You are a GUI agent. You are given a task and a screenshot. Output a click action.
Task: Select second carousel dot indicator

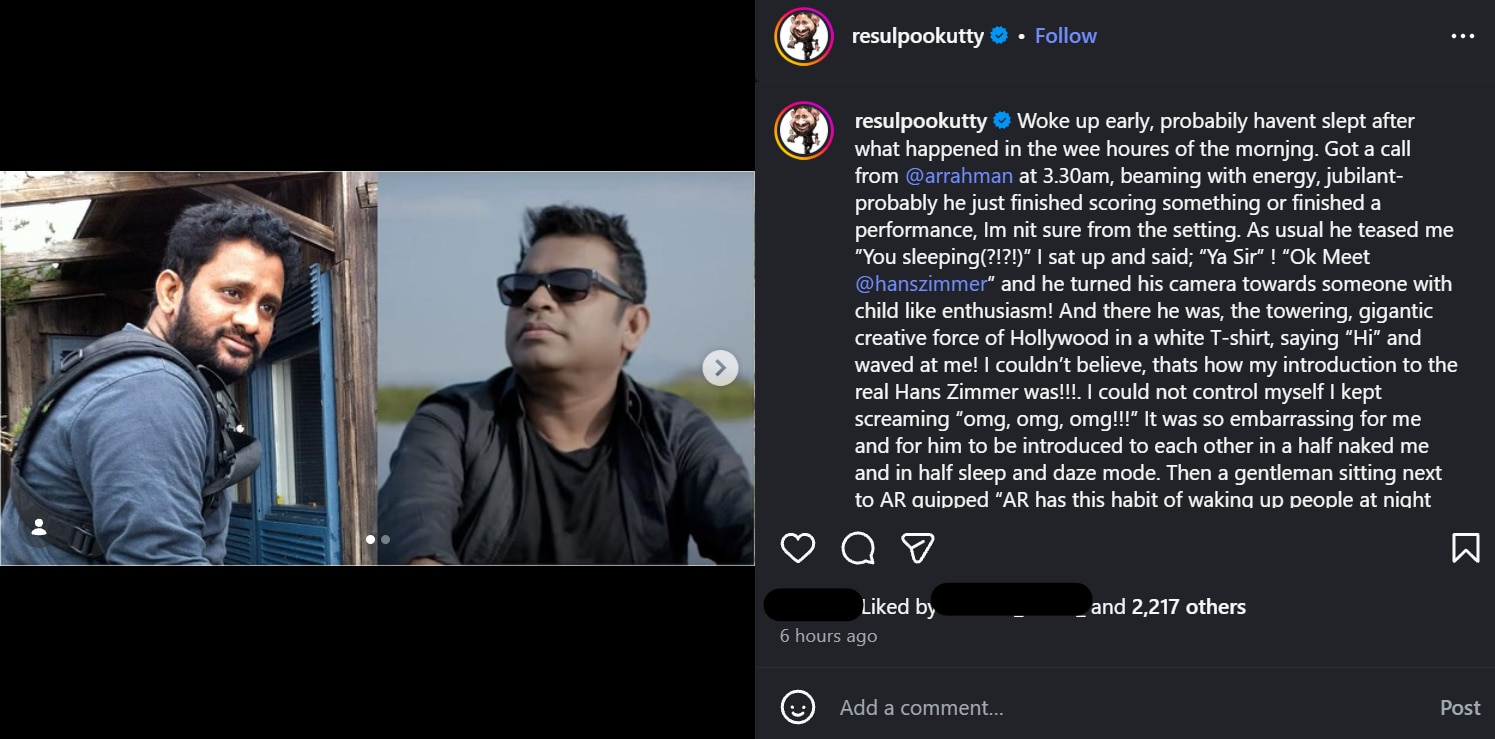point(386,539)
